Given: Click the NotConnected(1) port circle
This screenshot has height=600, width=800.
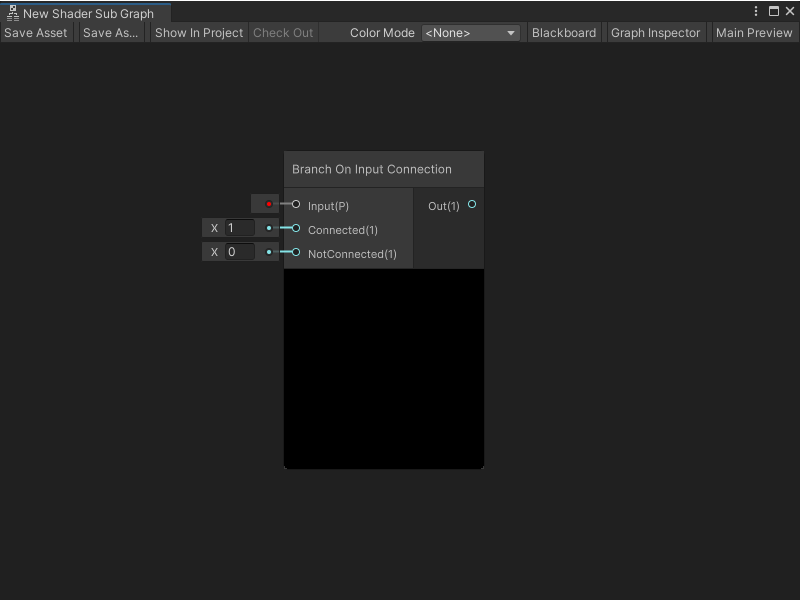Looking at the screenshot, I should (x=294, y=253).
